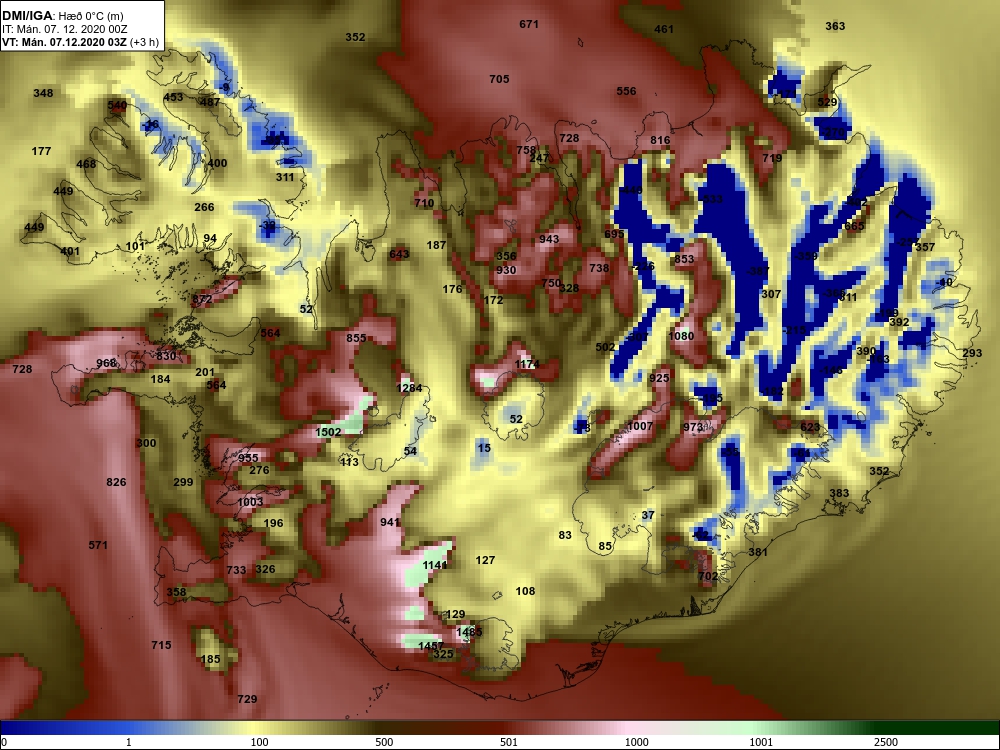Click the map value 941
The width and height of the screenshot is (1000, 750).
click(390, 522)
